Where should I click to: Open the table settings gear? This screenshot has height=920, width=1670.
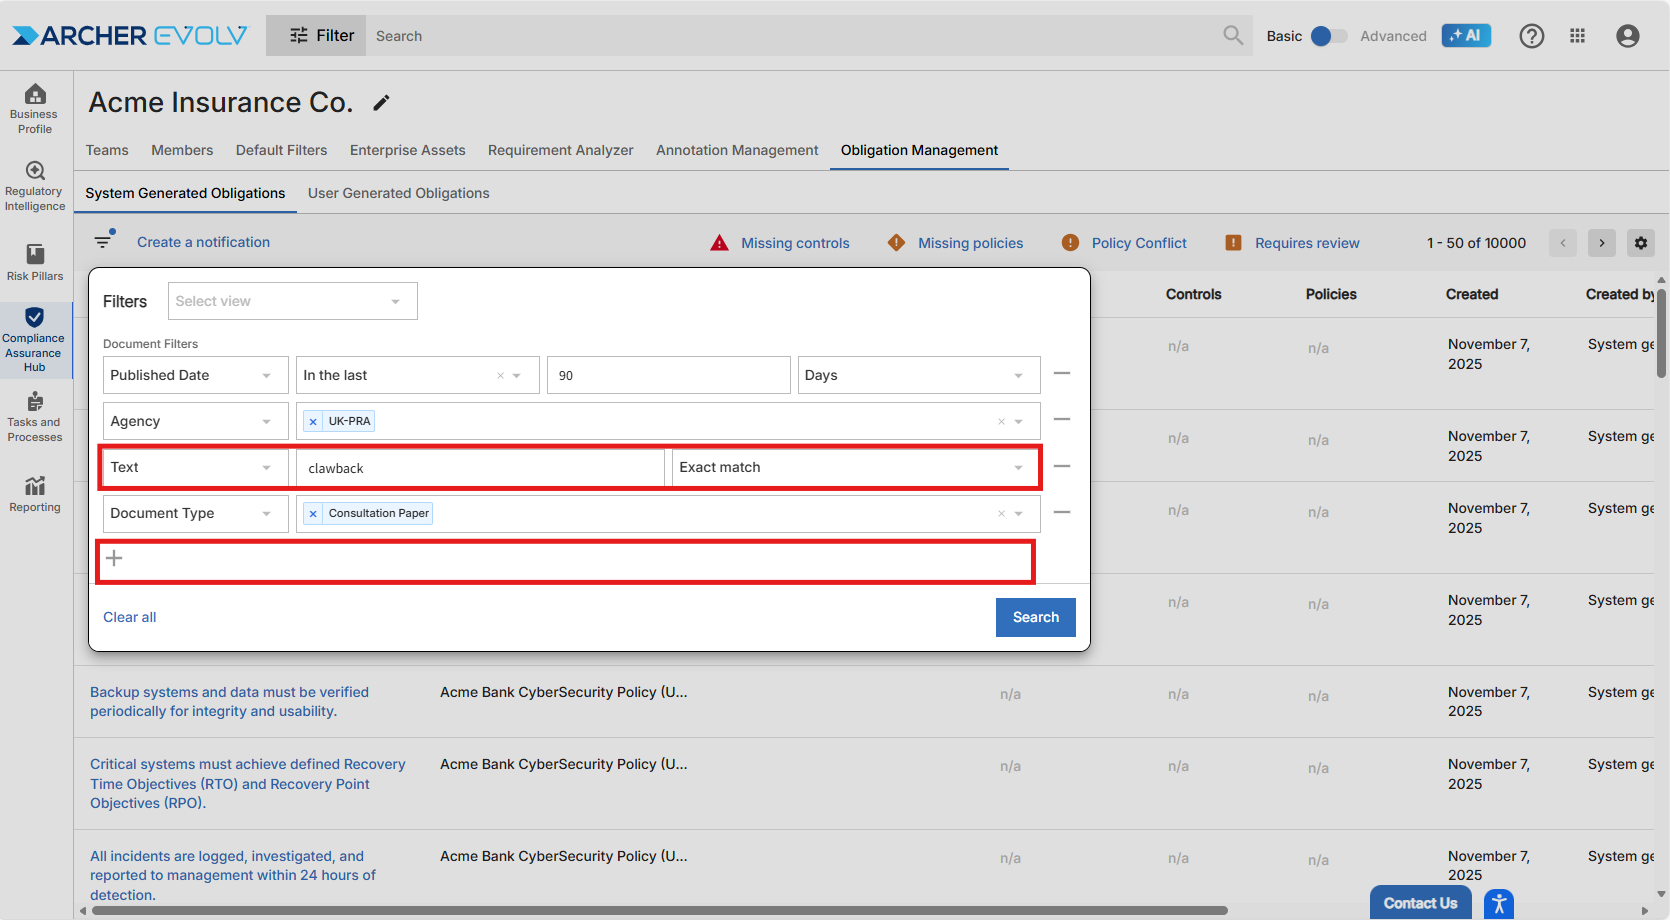pos(1640,243)
